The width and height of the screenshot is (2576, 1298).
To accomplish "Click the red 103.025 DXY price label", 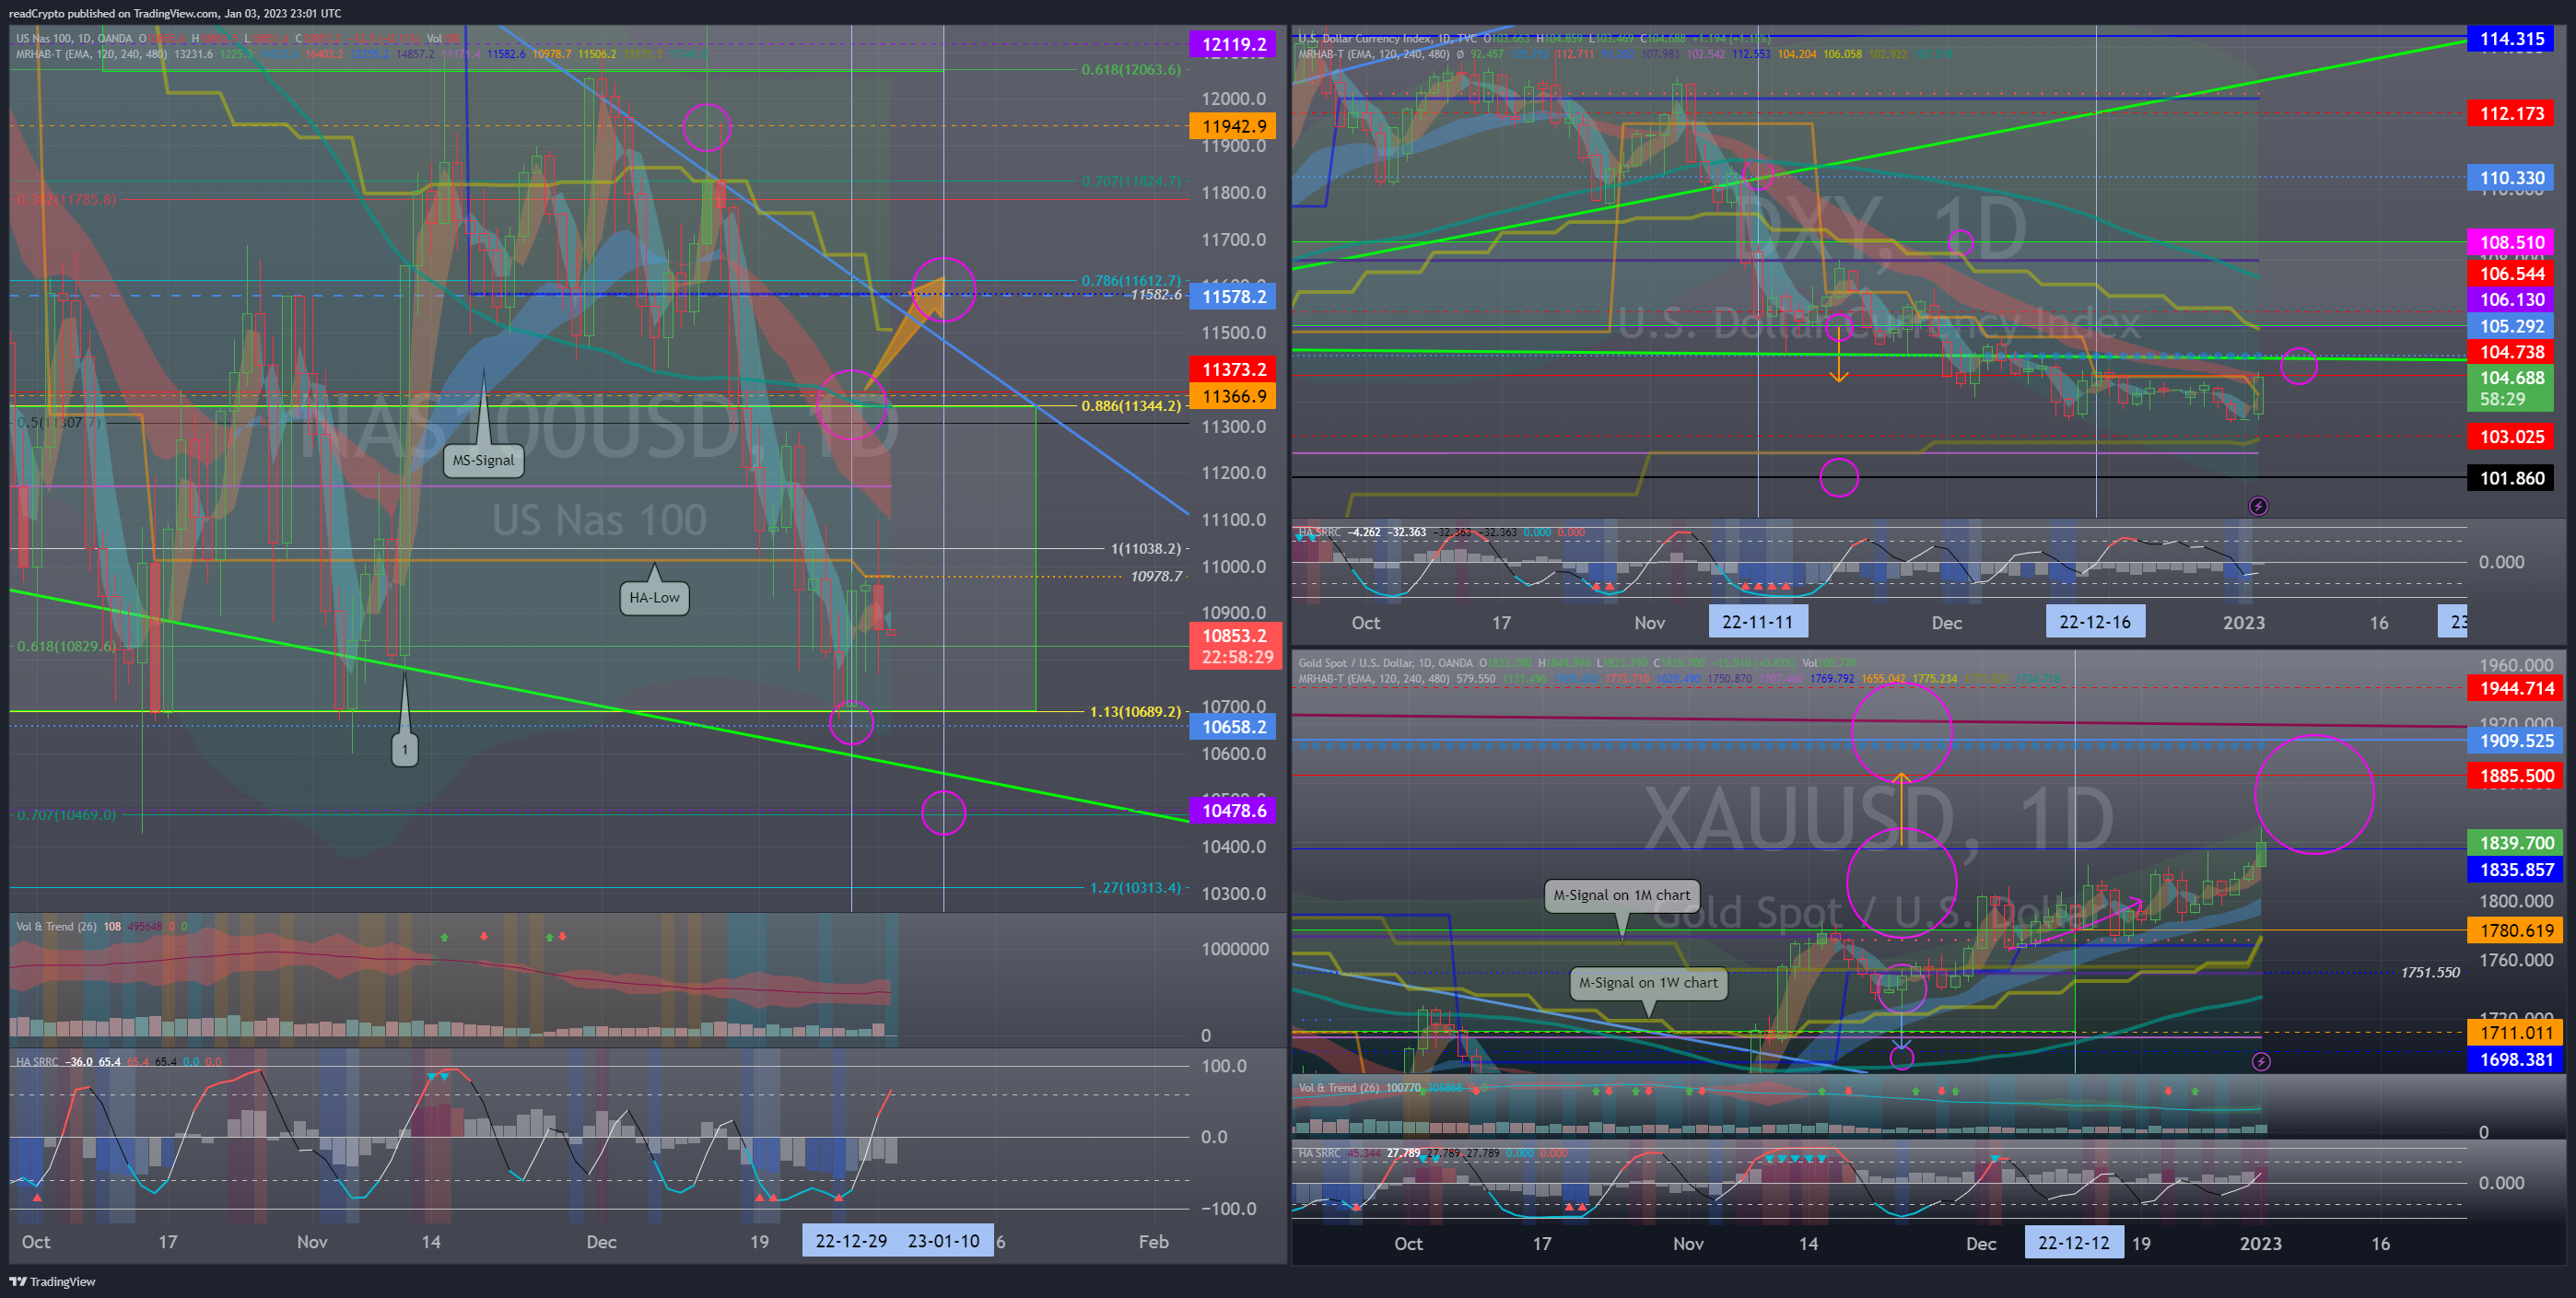I will [2511, 436].
